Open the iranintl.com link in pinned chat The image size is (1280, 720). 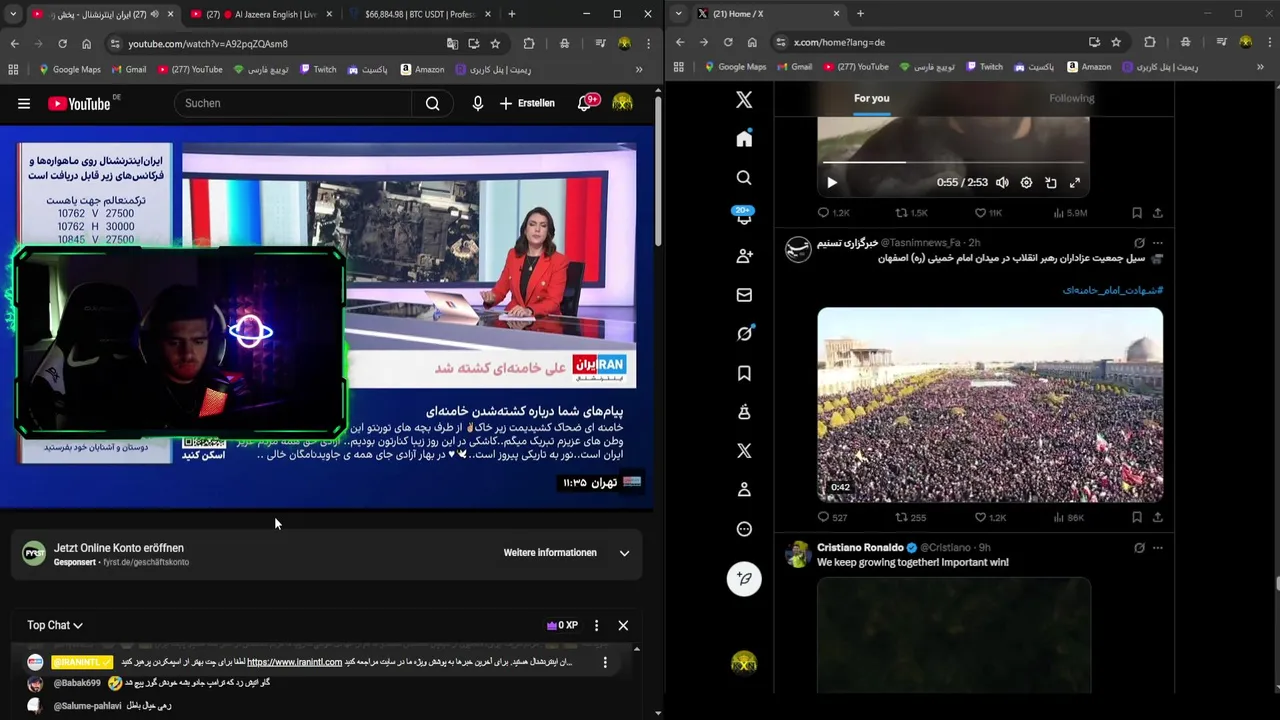pyautogui.click(x=294, y=662)
